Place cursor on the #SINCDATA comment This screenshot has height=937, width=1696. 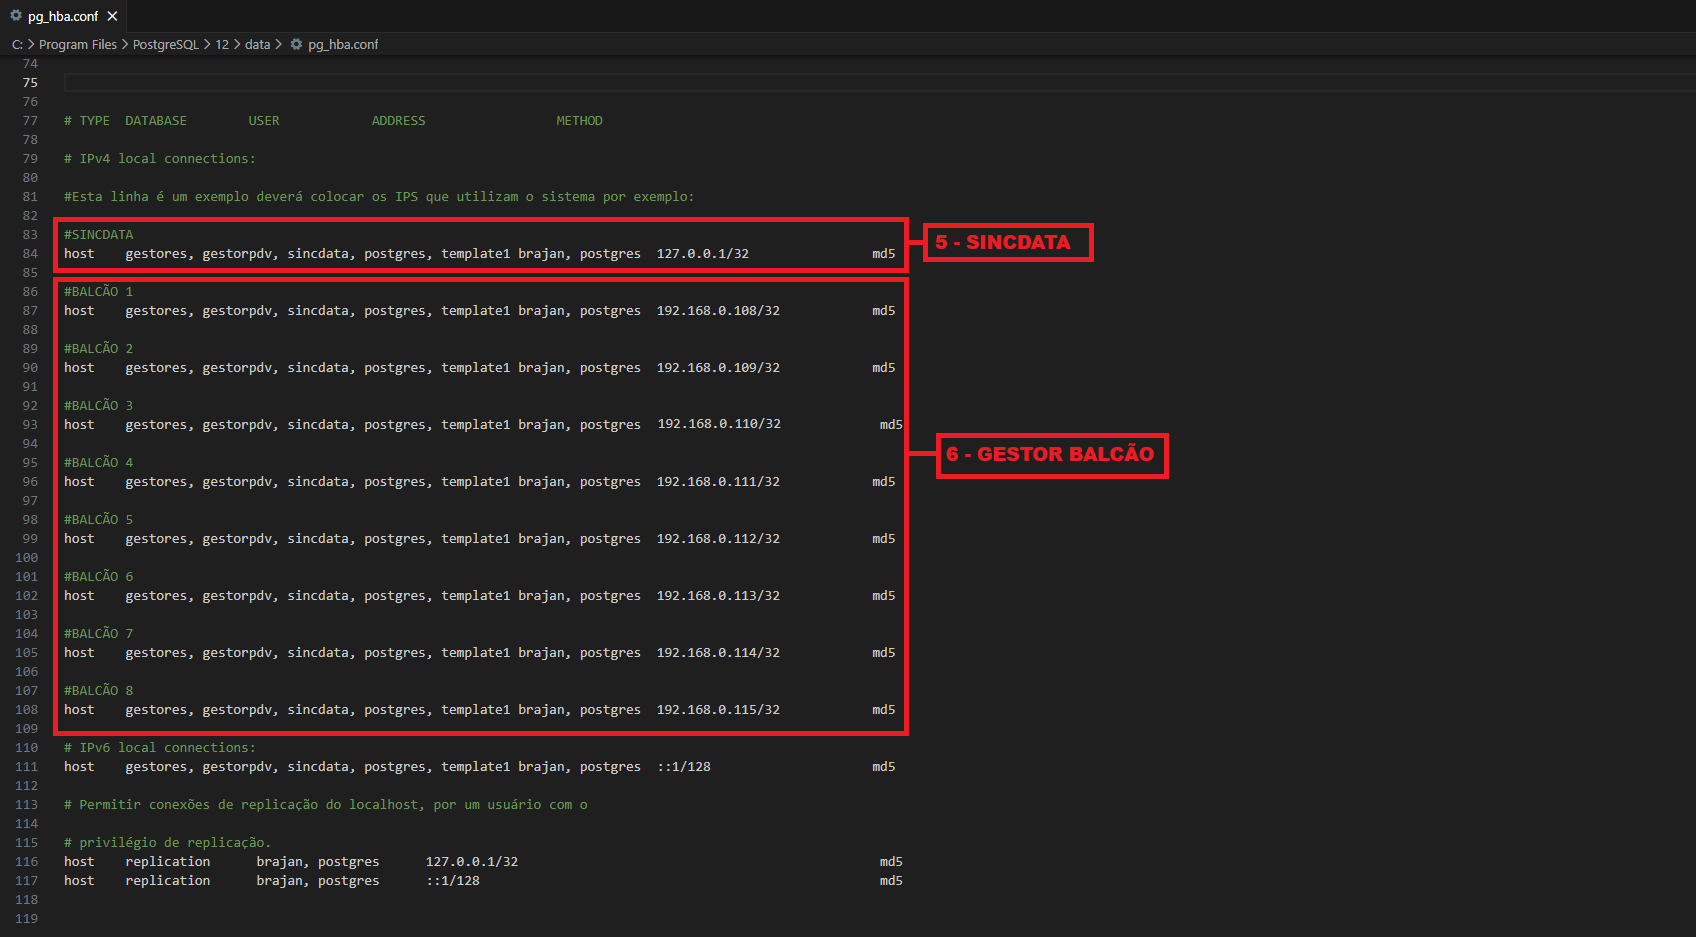pyautogui.click(x=98, y=235)
